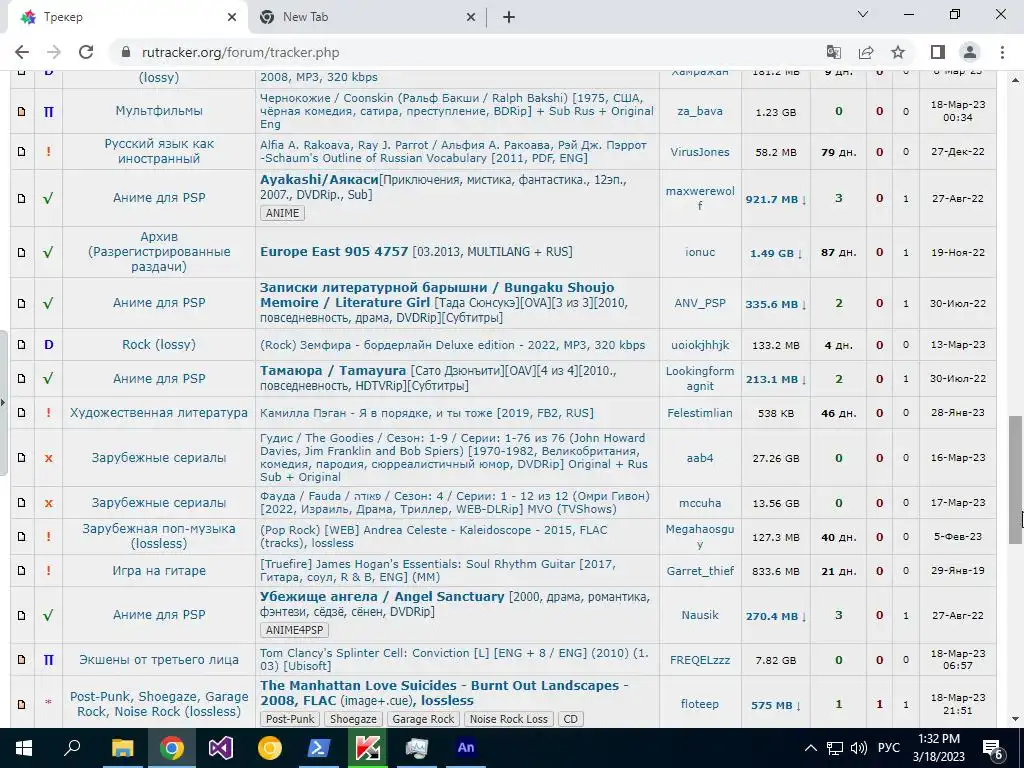Open author profile za_bava
This screenshot has width=1024, height=768.
[699, 111]
